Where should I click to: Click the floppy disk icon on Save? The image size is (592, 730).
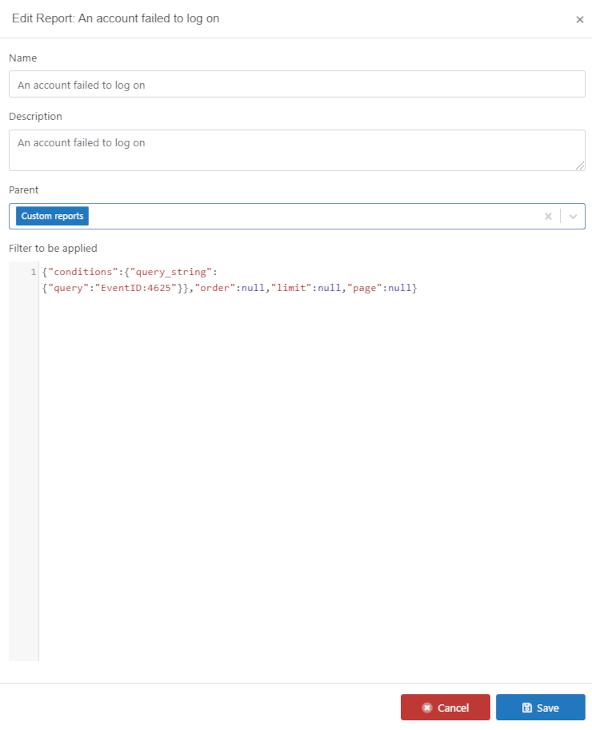click(x=527, y=708)
